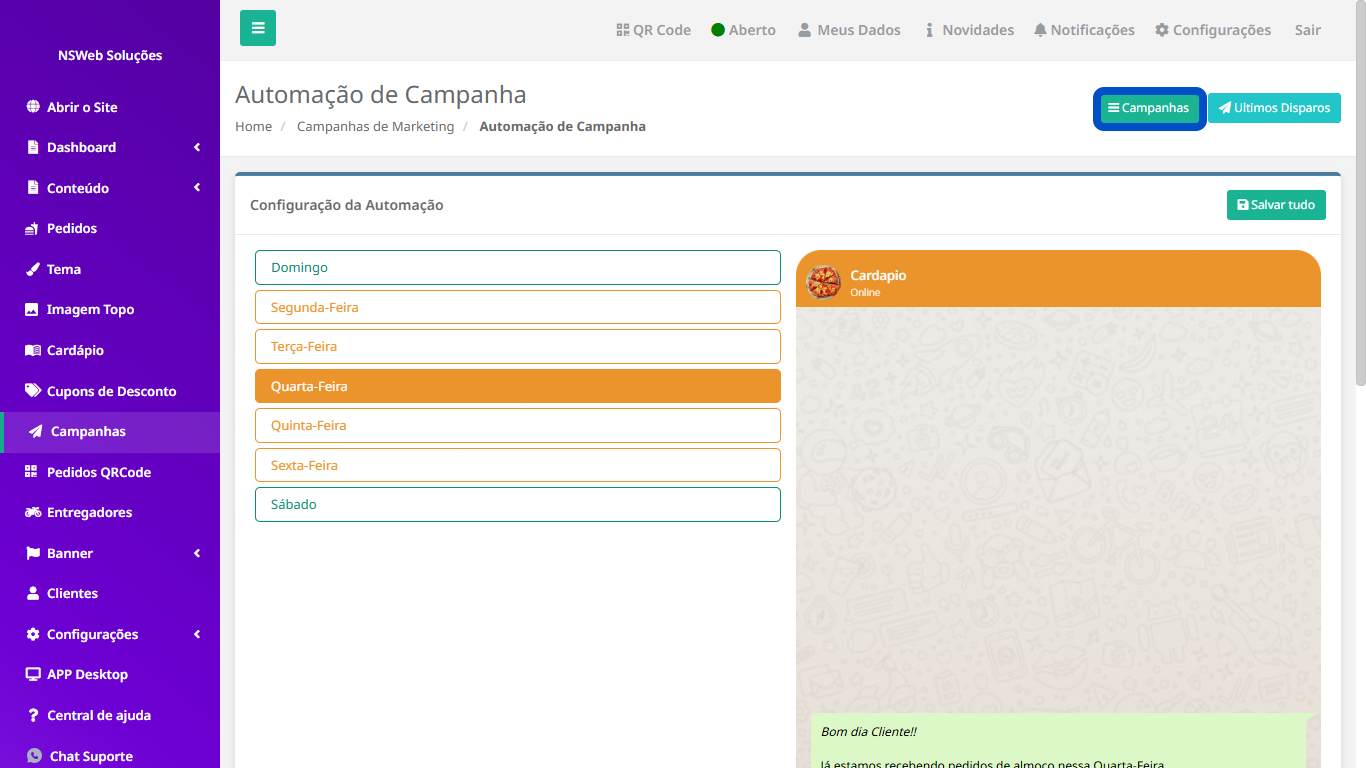This screenshot has width=1366, height=768.
Task: Open Clientes in the sidebar
Action: tap(110, 593)
